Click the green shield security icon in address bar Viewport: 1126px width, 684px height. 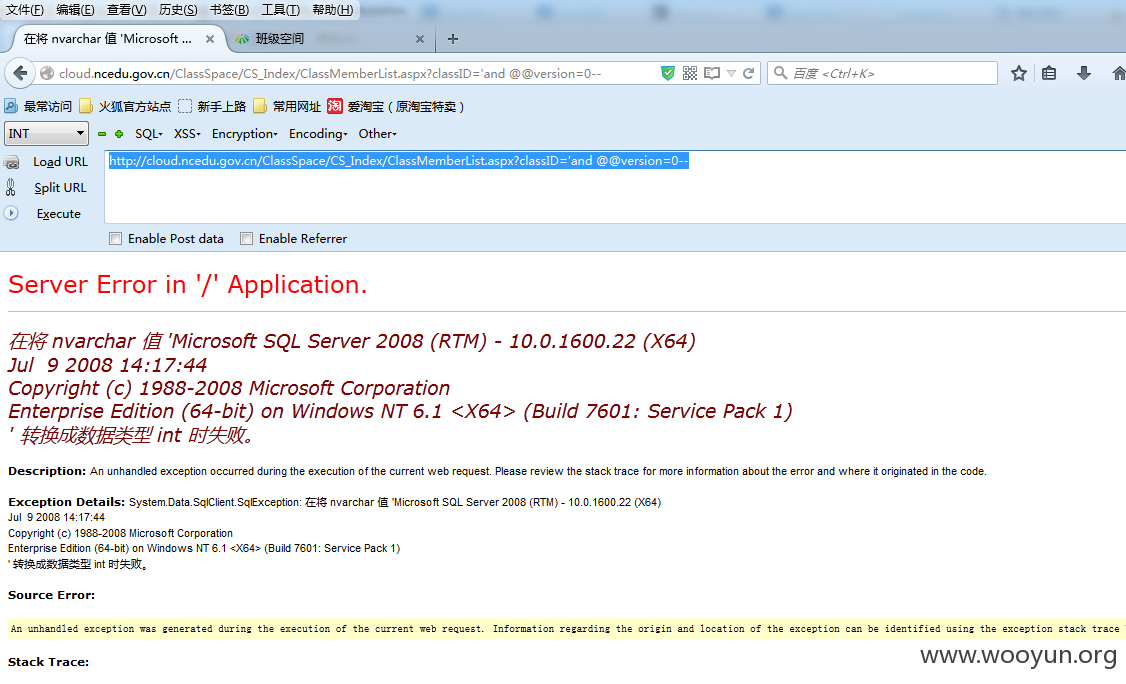pyautogui.click(x=668, y=73)
